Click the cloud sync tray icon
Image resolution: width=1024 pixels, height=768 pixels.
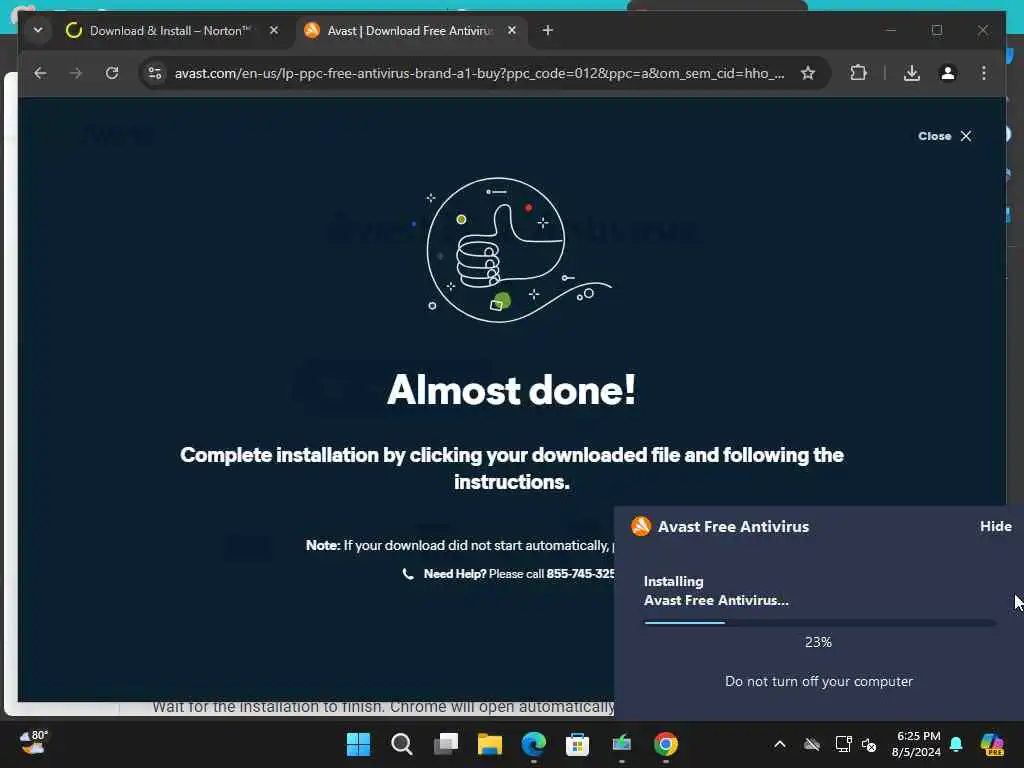tap(812, 744)
